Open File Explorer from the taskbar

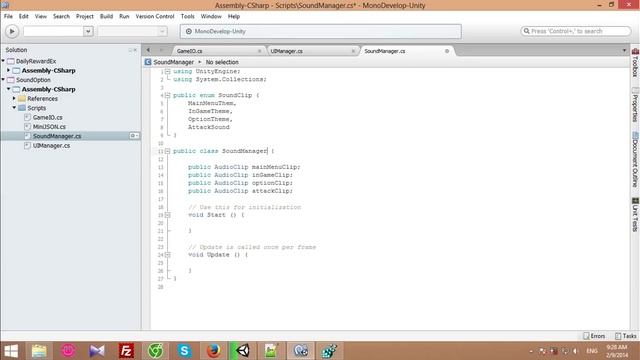(x=39, y=351)
